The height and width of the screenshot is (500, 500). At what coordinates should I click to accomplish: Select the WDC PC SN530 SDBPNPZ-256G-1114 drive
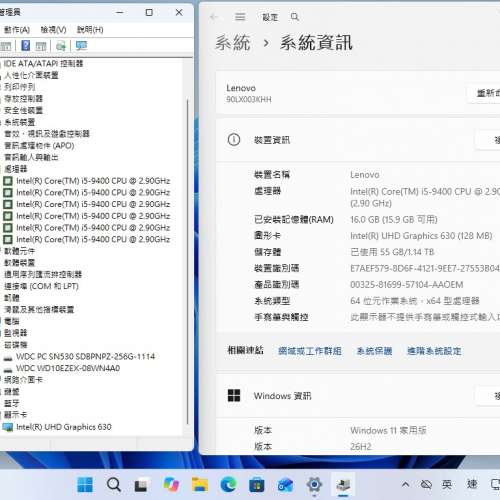(x=86, y=356)
